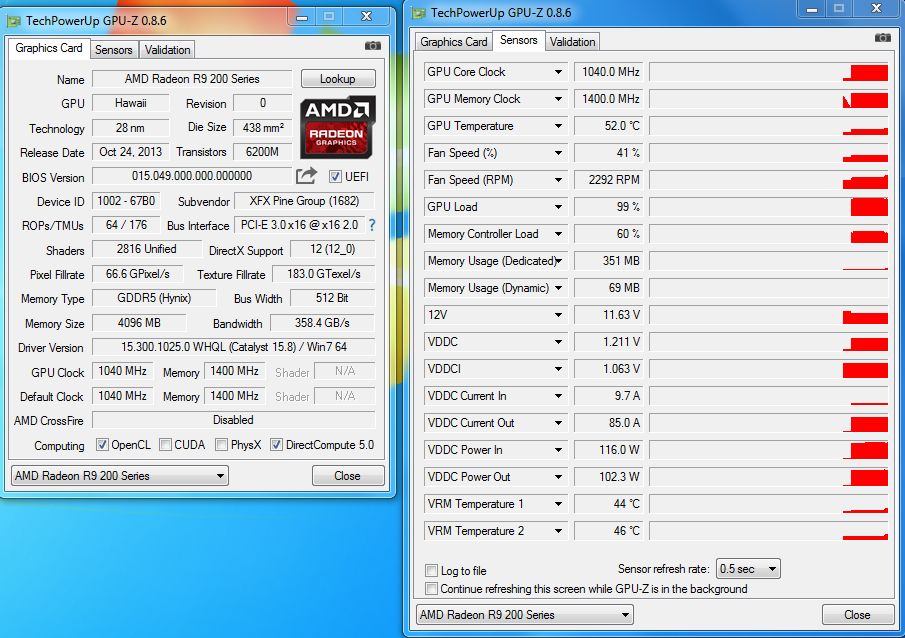Click the VDDC Power In value 116.0 W
The image size is (905, 638).
click(608, 450)
